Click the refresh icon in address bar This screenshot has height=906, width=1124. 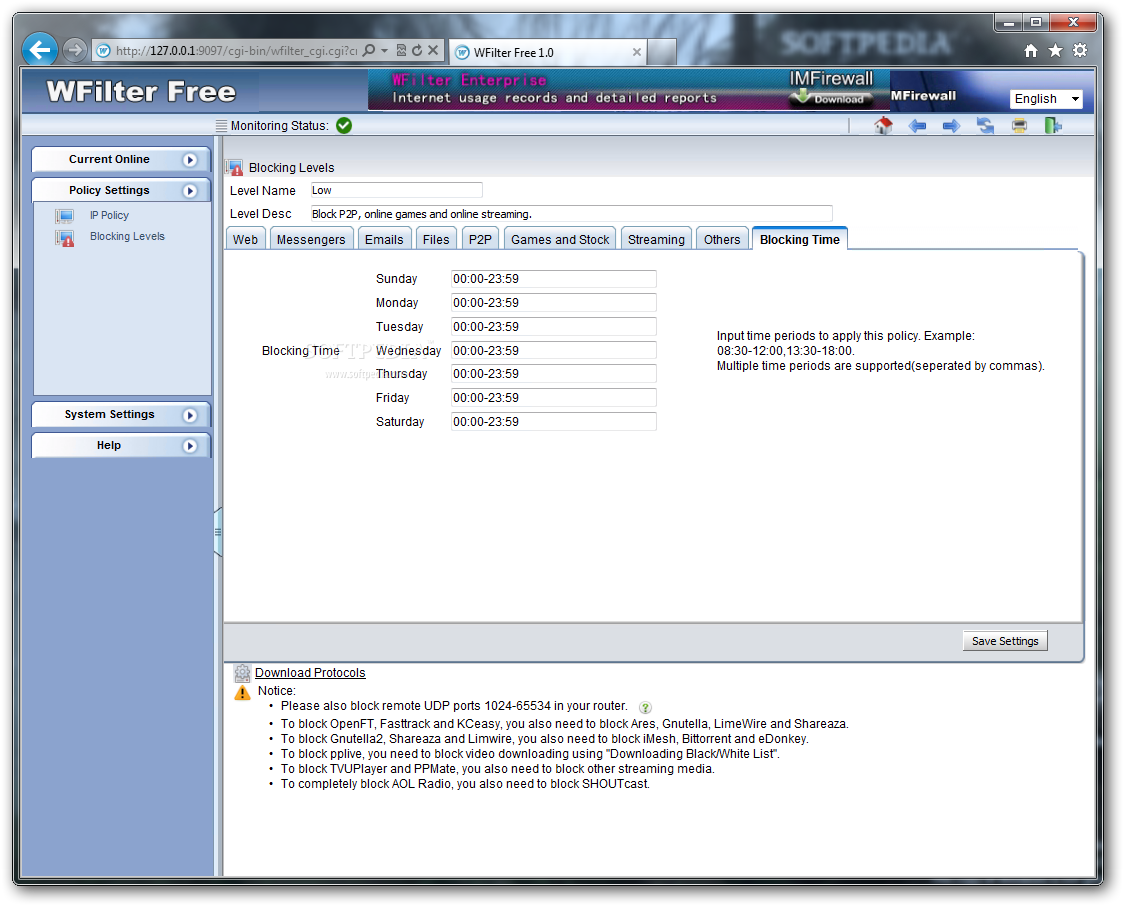[x=417, y=50]
